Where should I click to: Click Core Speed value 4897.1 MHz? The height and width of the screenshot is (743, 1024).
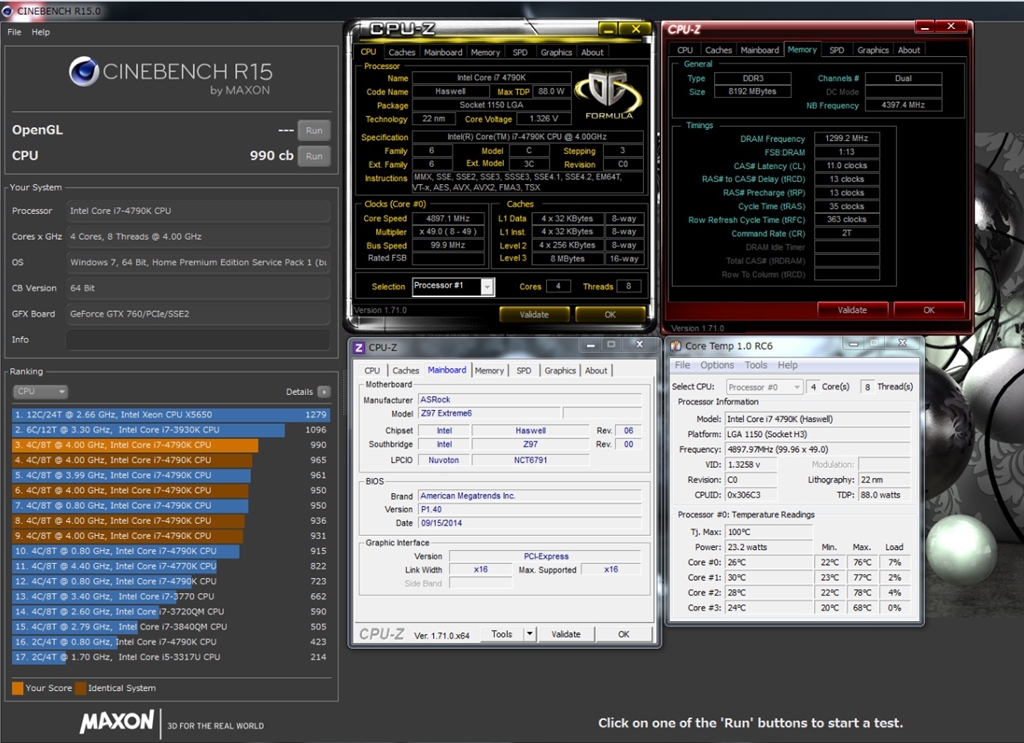pyautogui.click(x=448, y=219)
